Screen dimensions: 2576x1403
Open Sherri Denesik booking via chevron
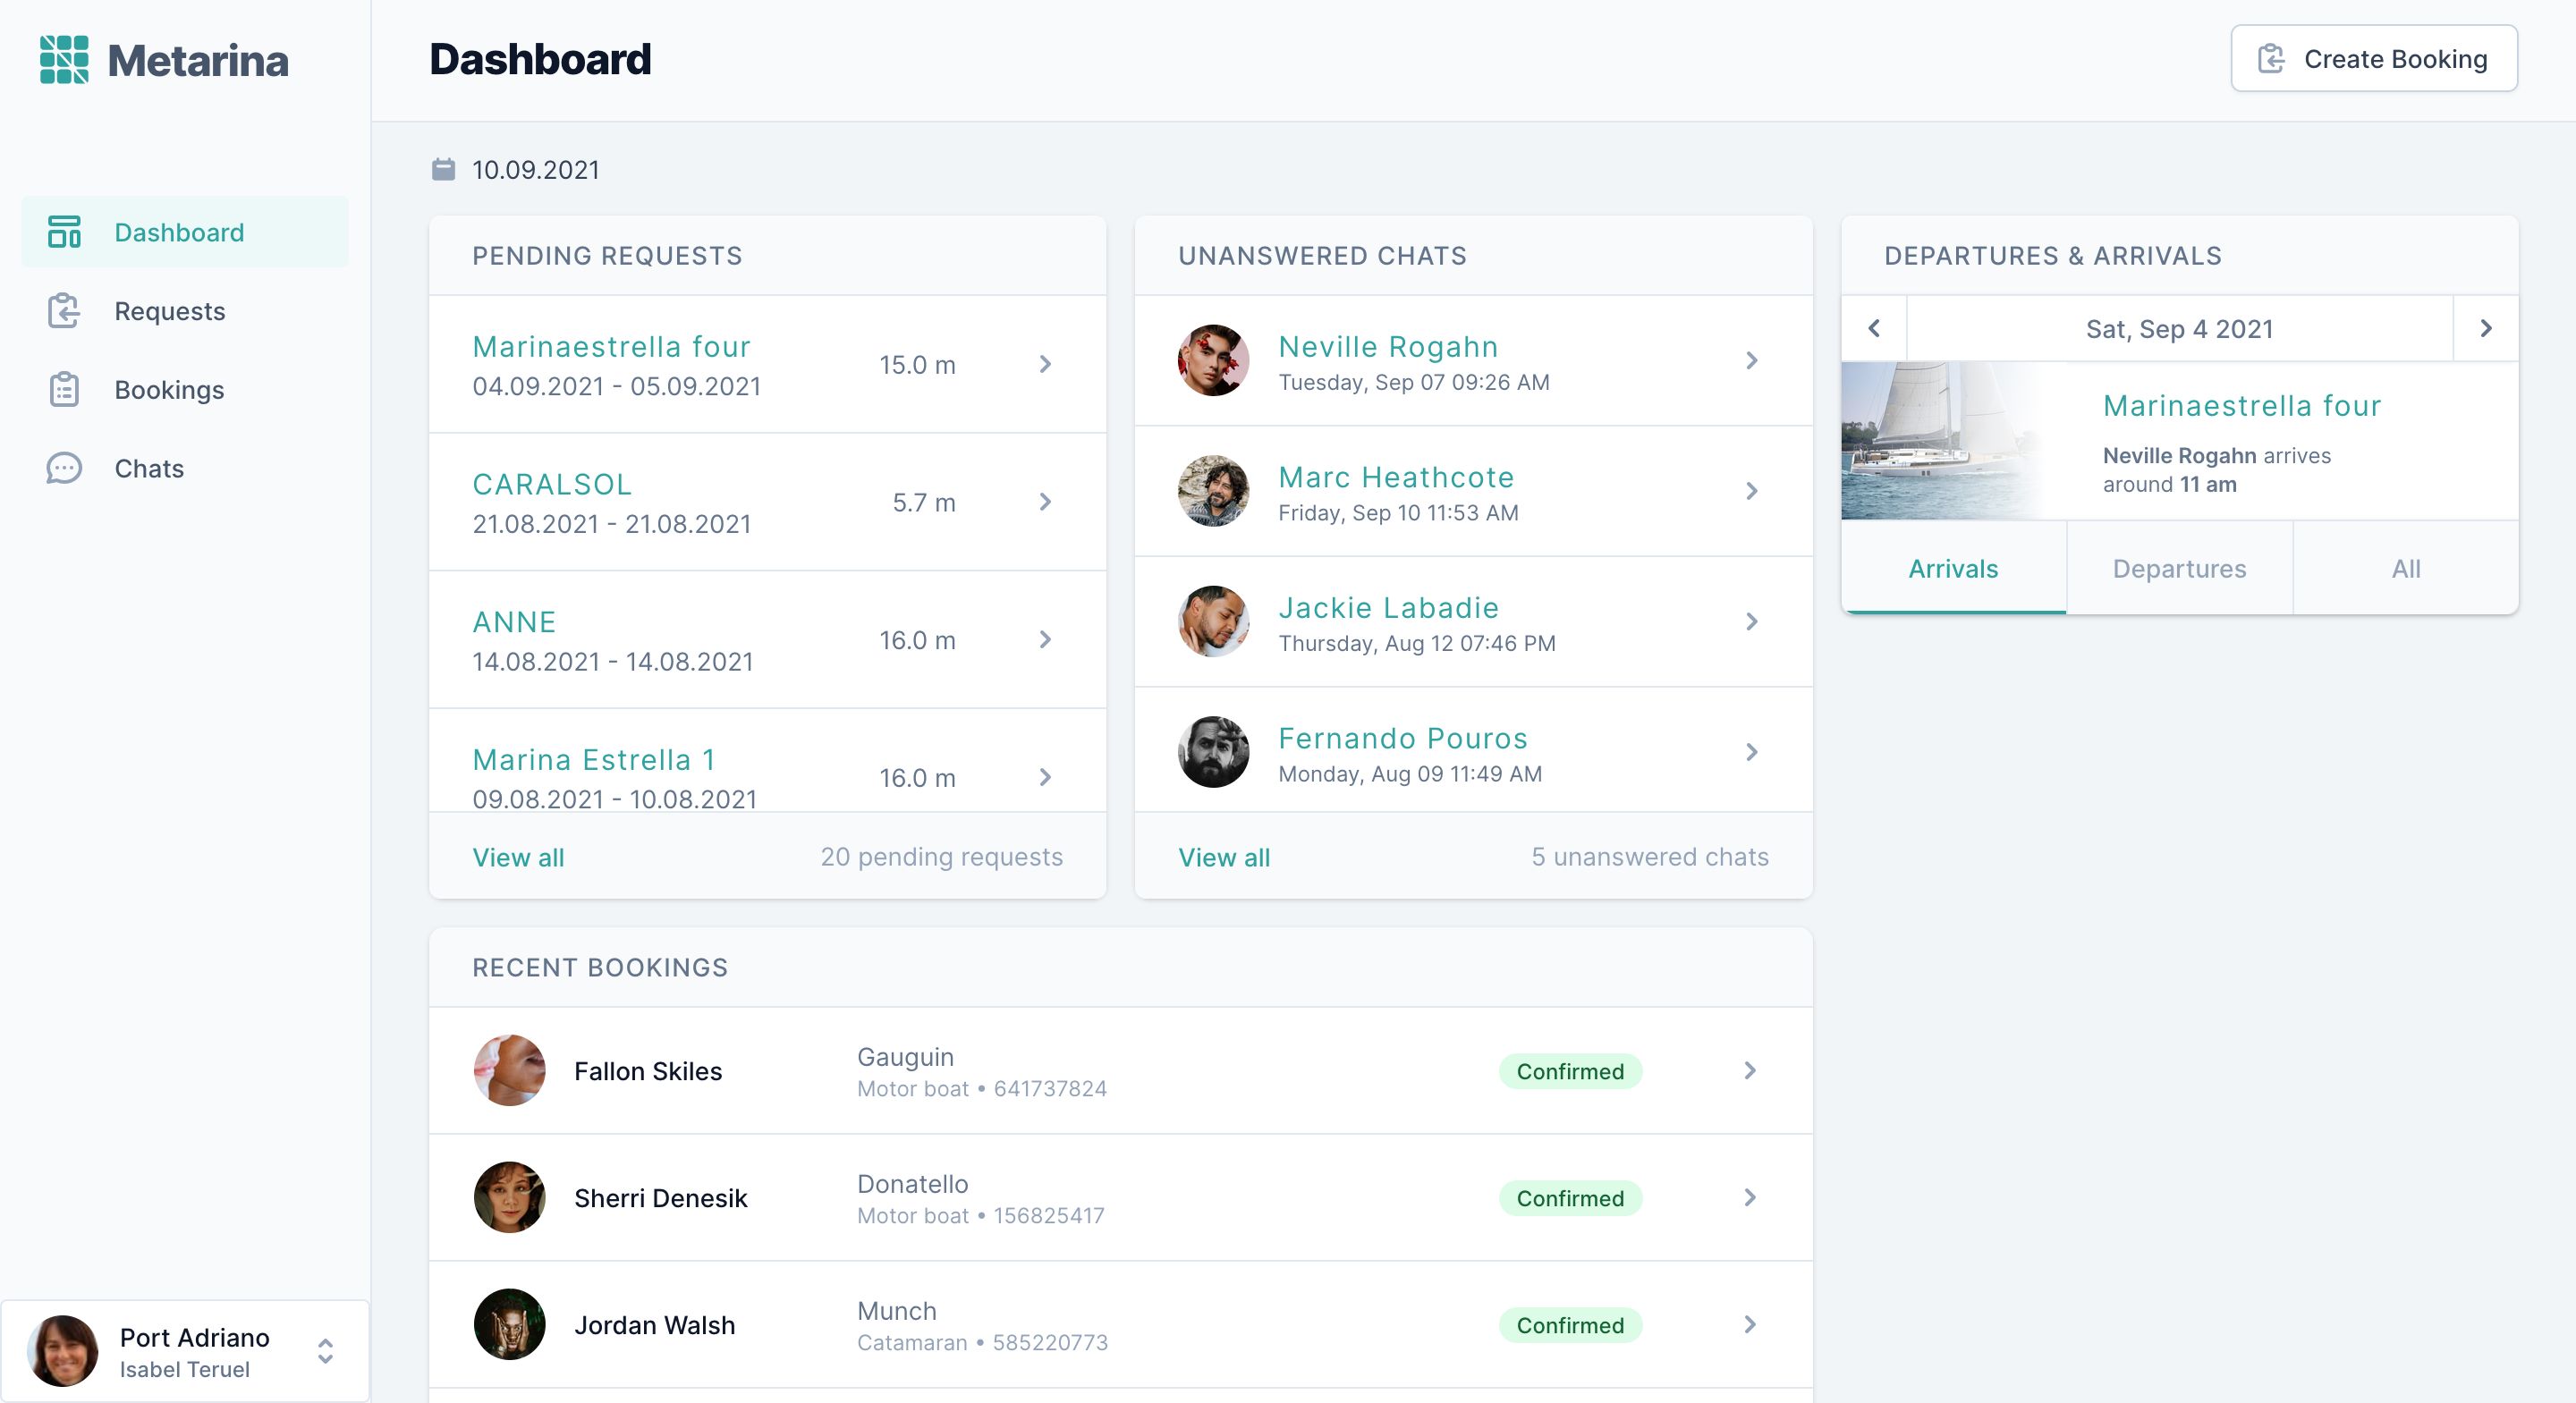tap(1750, 1197)
